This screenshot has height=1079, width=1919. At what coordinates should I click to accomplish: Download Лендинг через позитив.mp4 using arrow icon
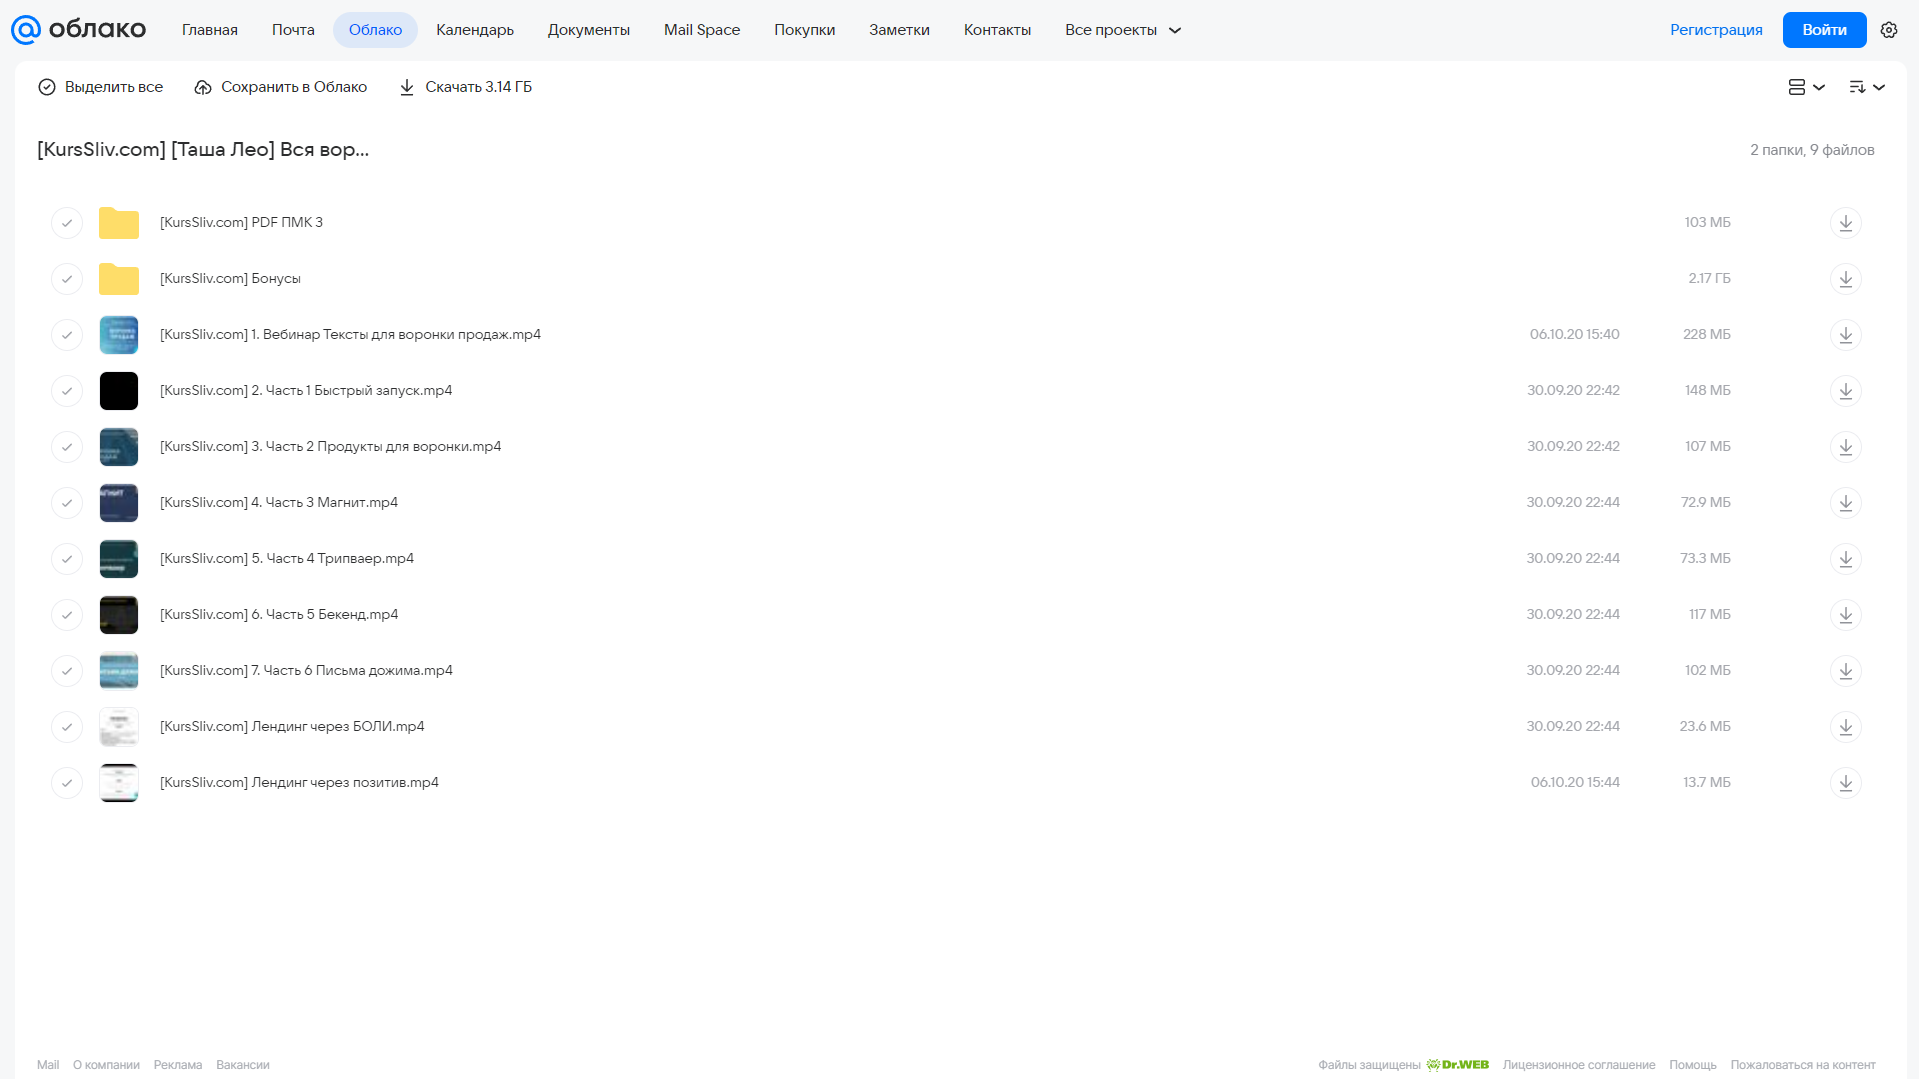point(1845,782)
